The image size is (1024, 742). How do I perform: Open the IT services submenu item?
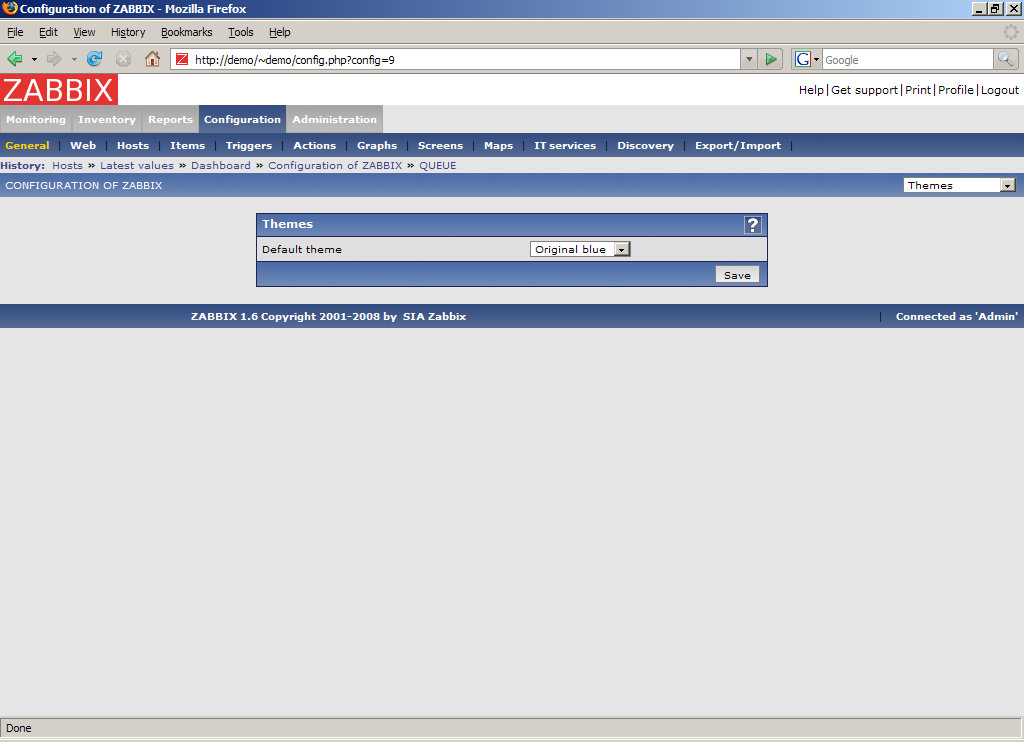point(565,146)
